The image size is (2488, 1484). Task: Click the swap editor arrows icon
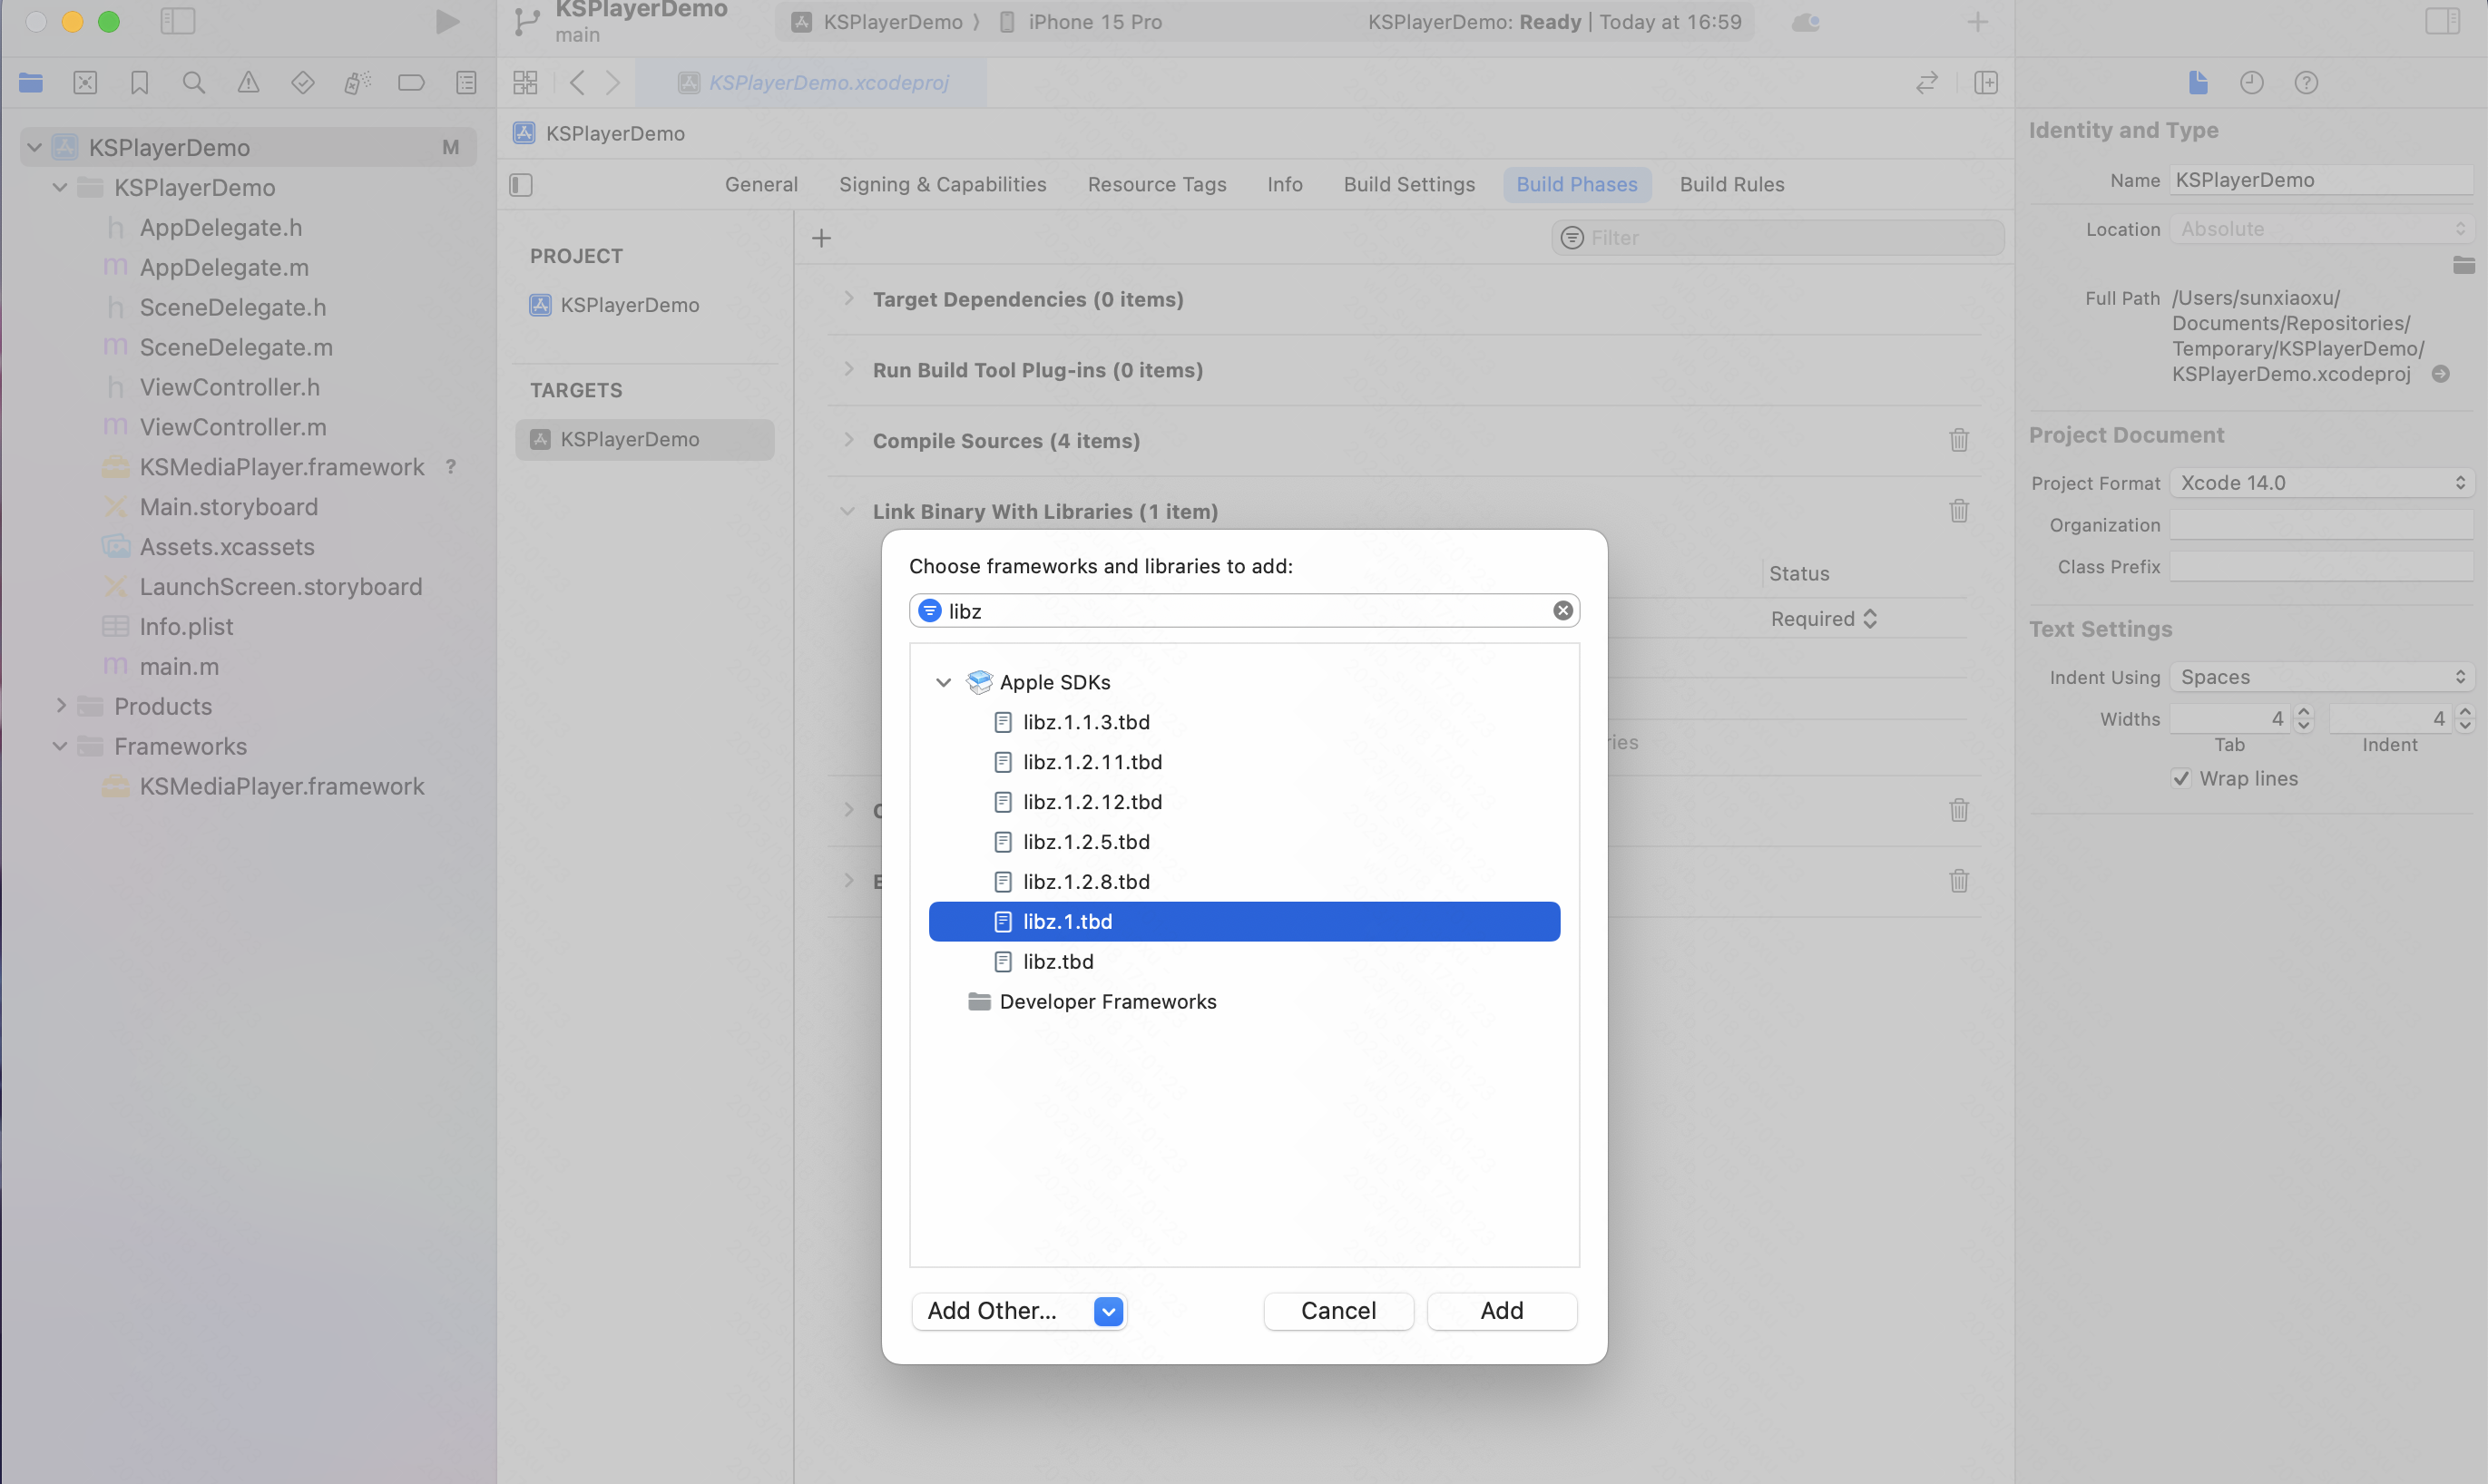click(1927, 83)
